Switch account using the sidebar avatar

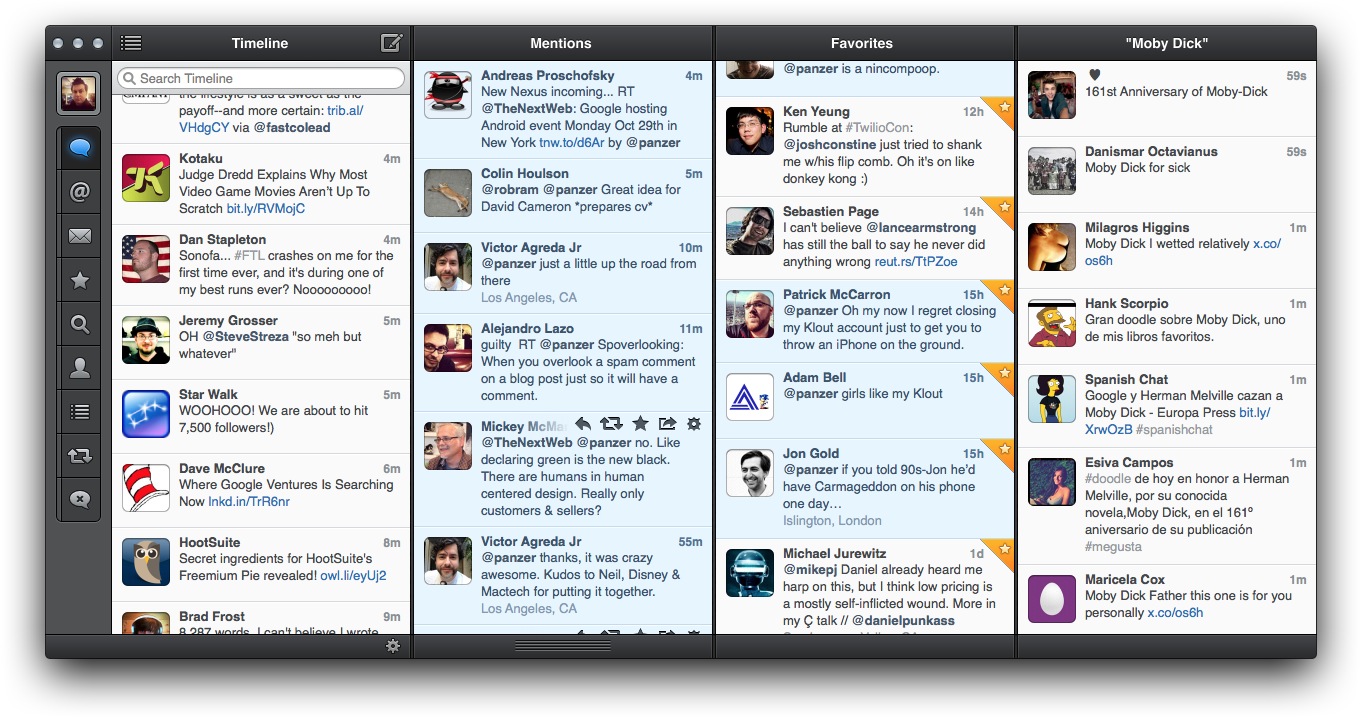[79, 93]
